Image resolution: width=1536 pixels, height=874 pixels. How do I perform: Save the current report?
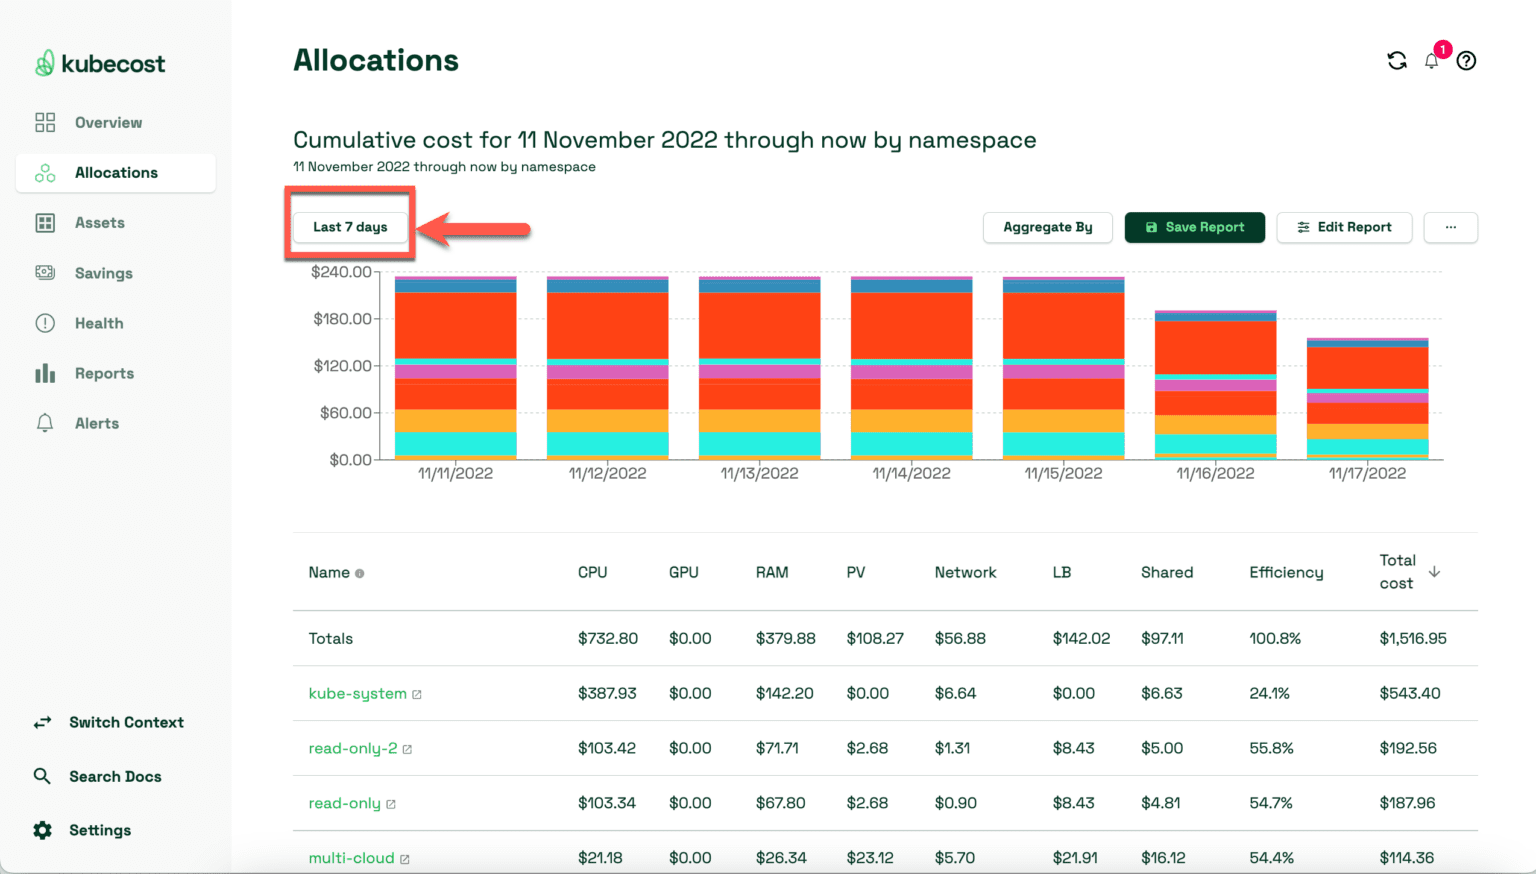1194,227
